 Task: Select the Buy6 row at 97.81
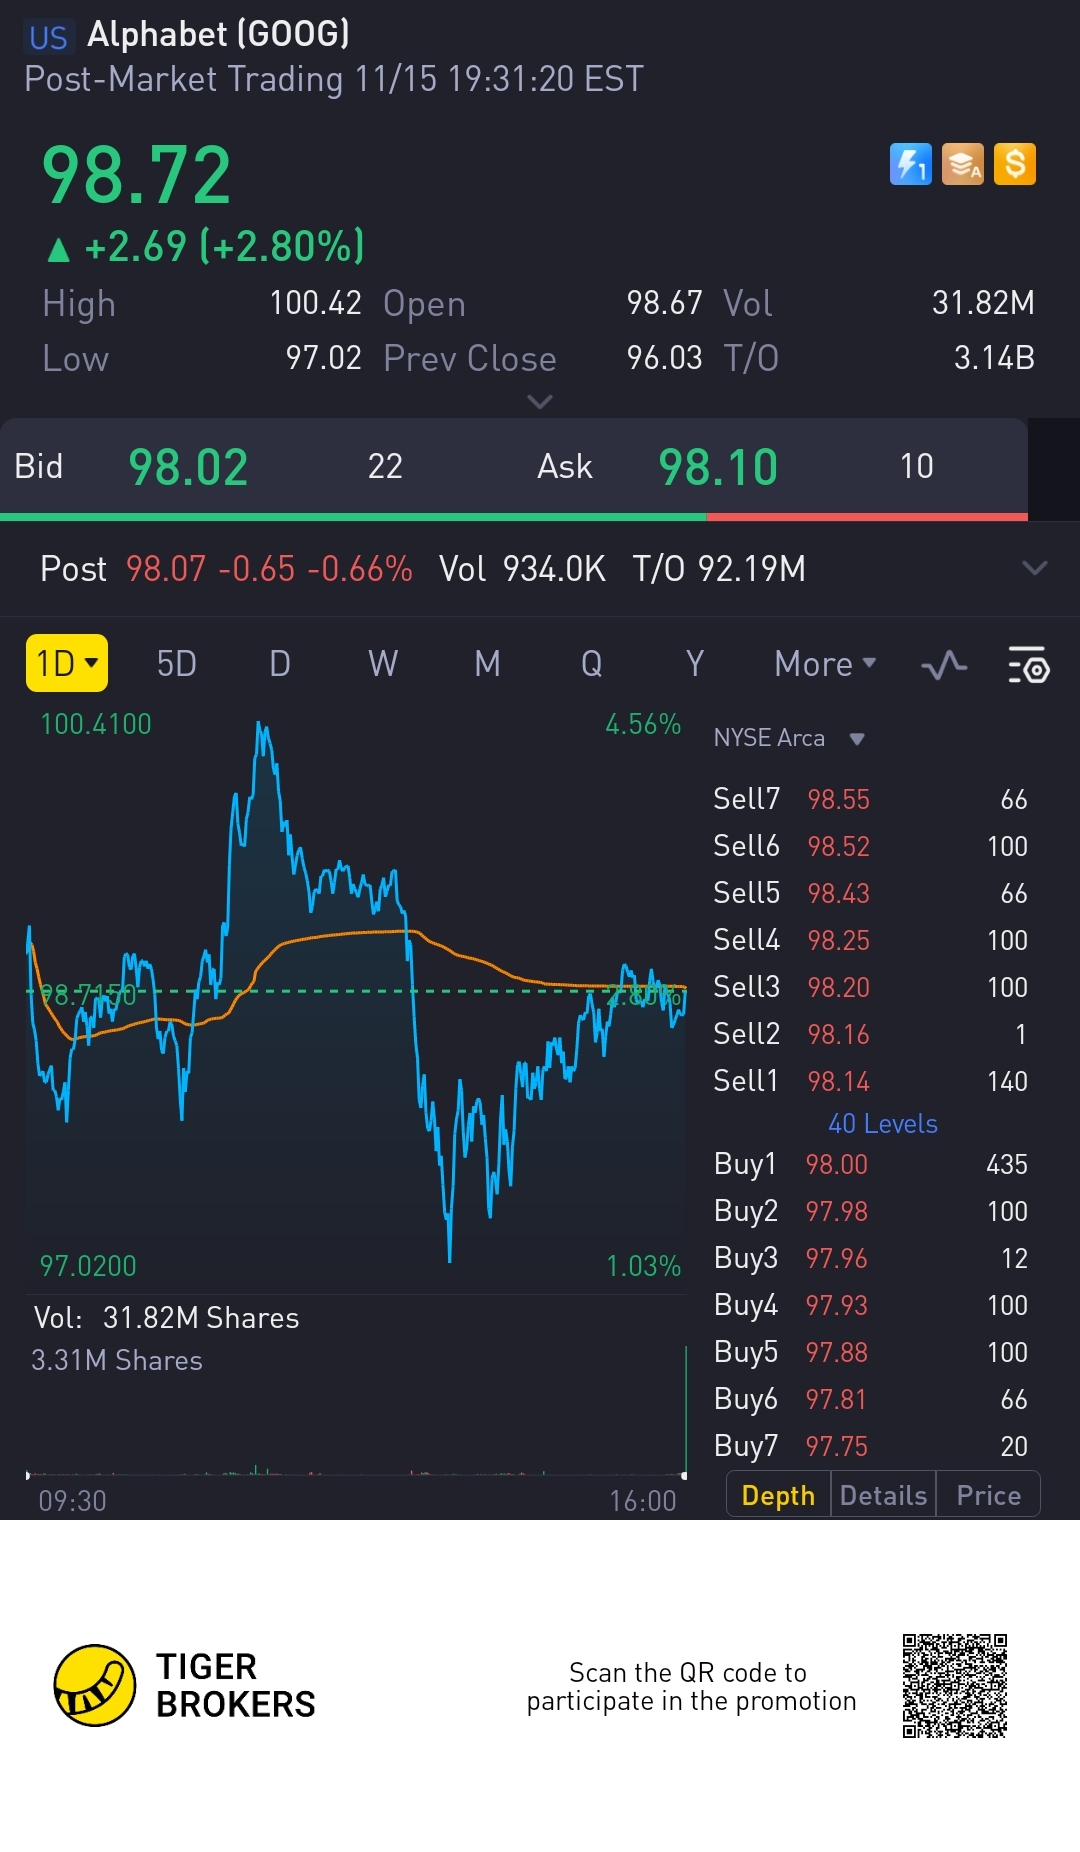(870, 1399)
